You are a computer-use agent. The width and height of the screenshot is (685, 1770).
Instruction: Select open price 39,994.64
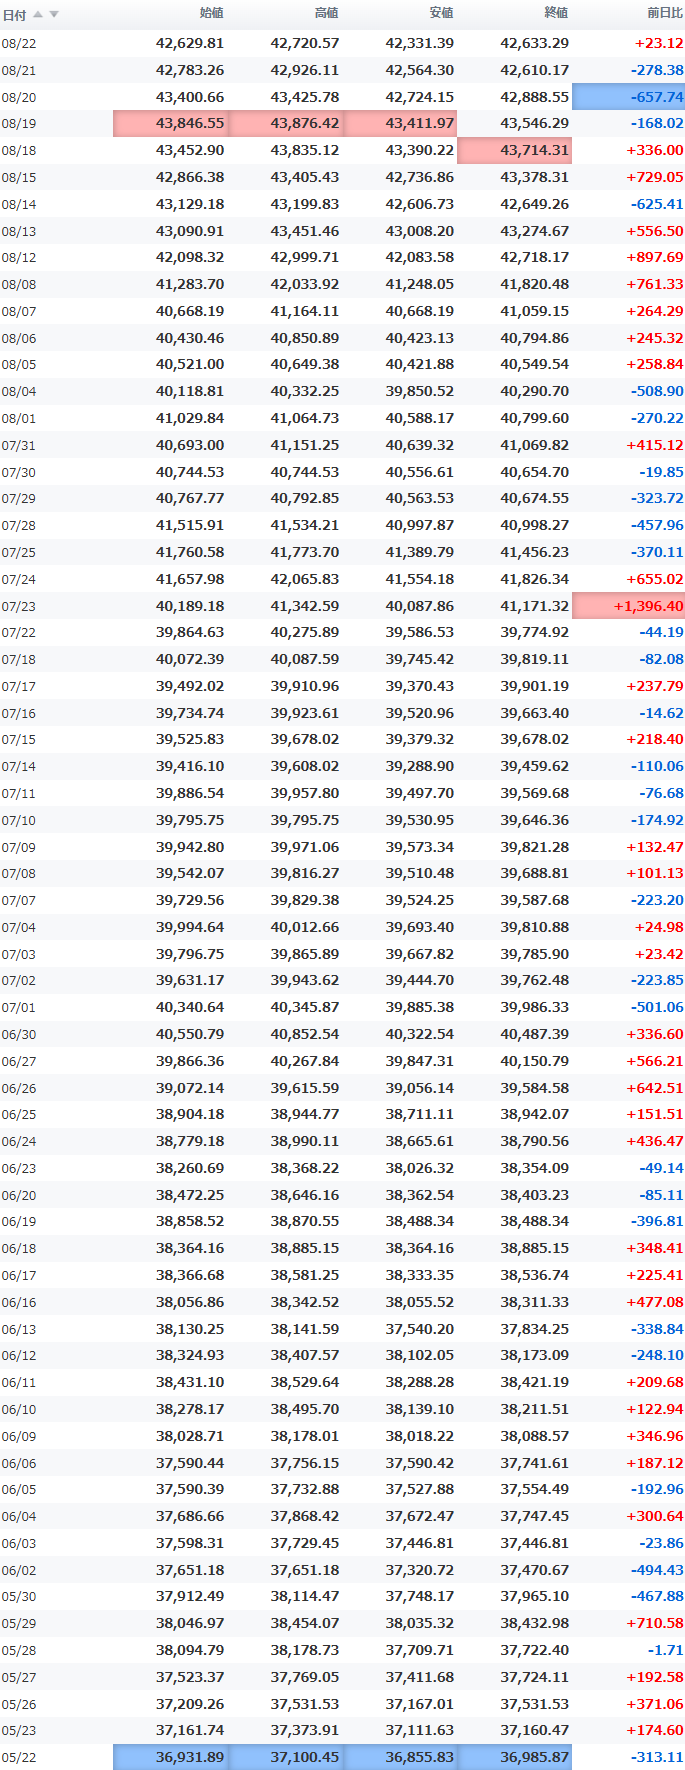point(190,927)
